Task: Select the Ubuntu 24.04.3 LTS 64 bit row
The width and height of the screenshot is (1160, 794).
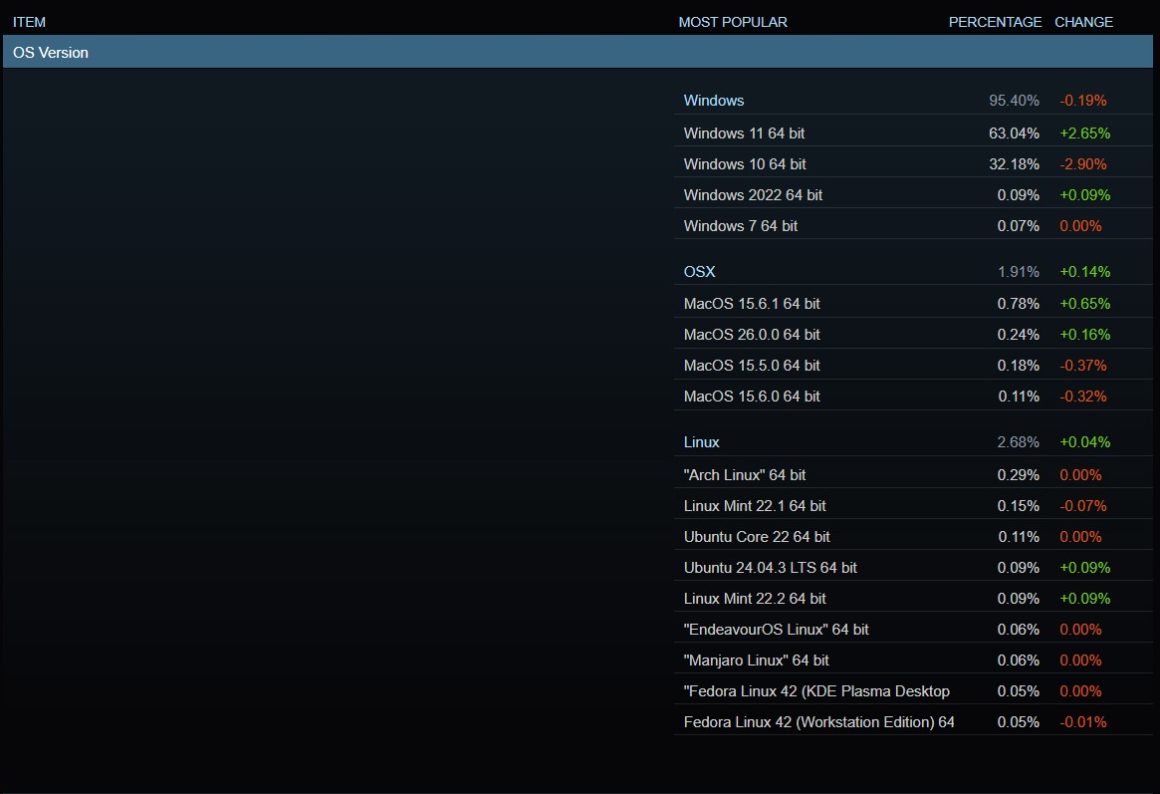Action: 770,568
